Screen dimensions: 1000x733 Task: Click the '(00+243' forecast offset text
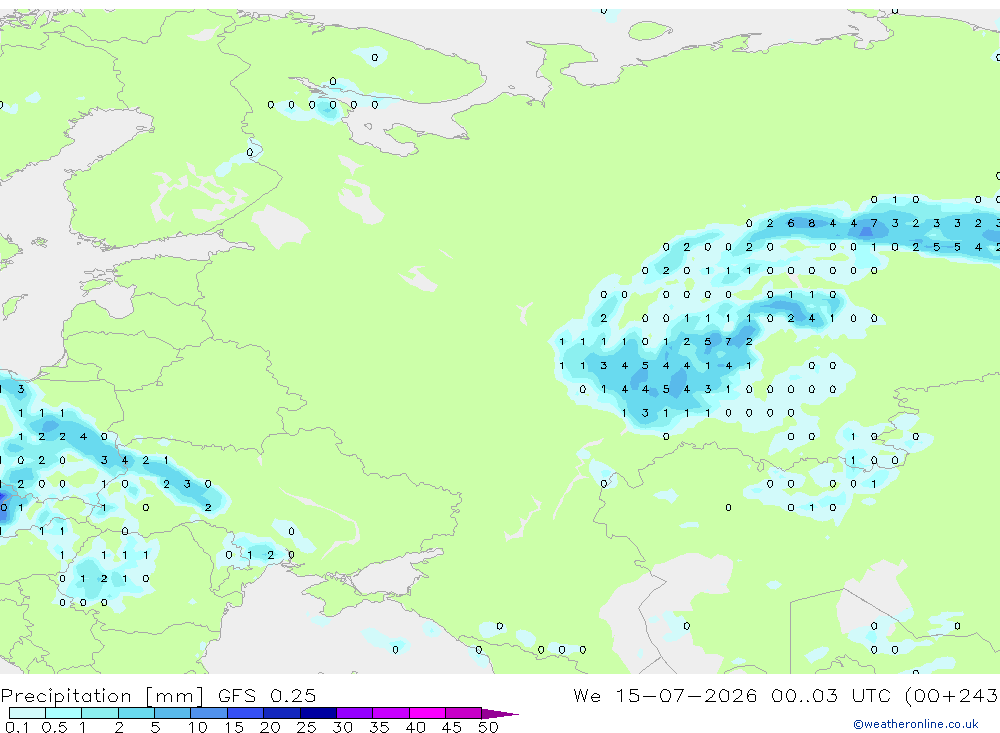(952, 695)
